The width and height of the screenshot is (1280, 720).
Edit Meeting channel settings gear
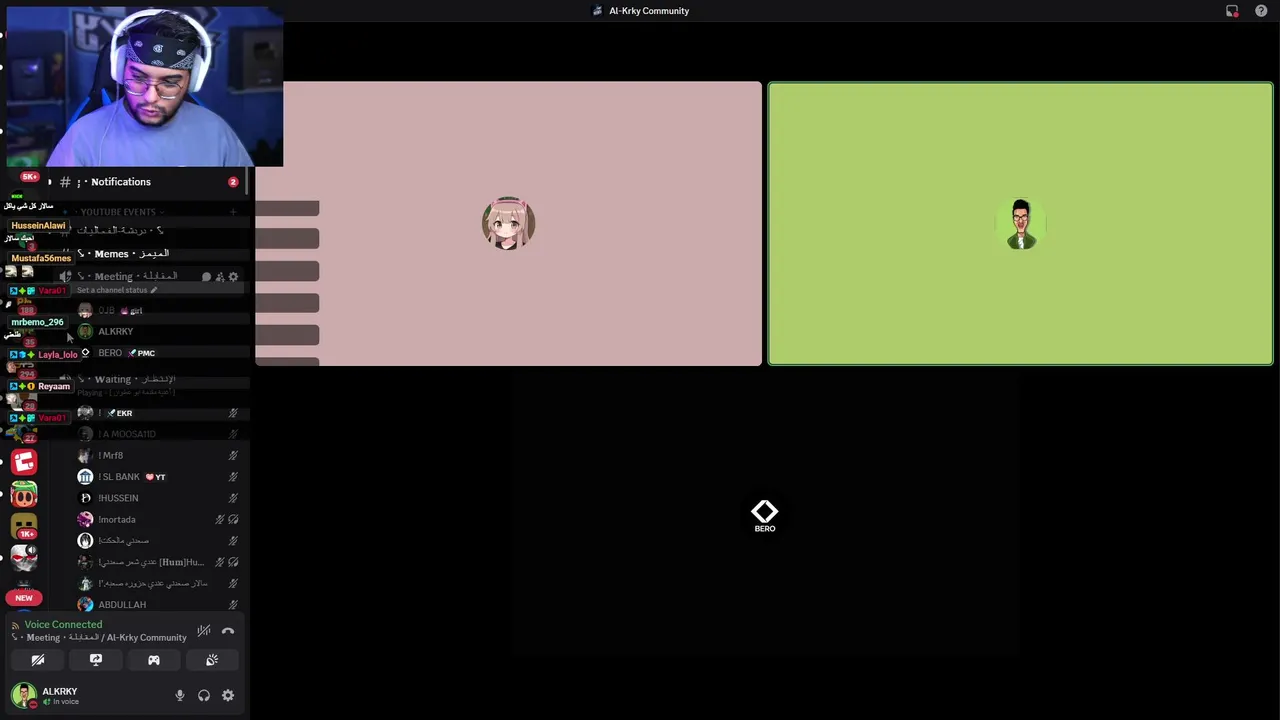(234, 277)
